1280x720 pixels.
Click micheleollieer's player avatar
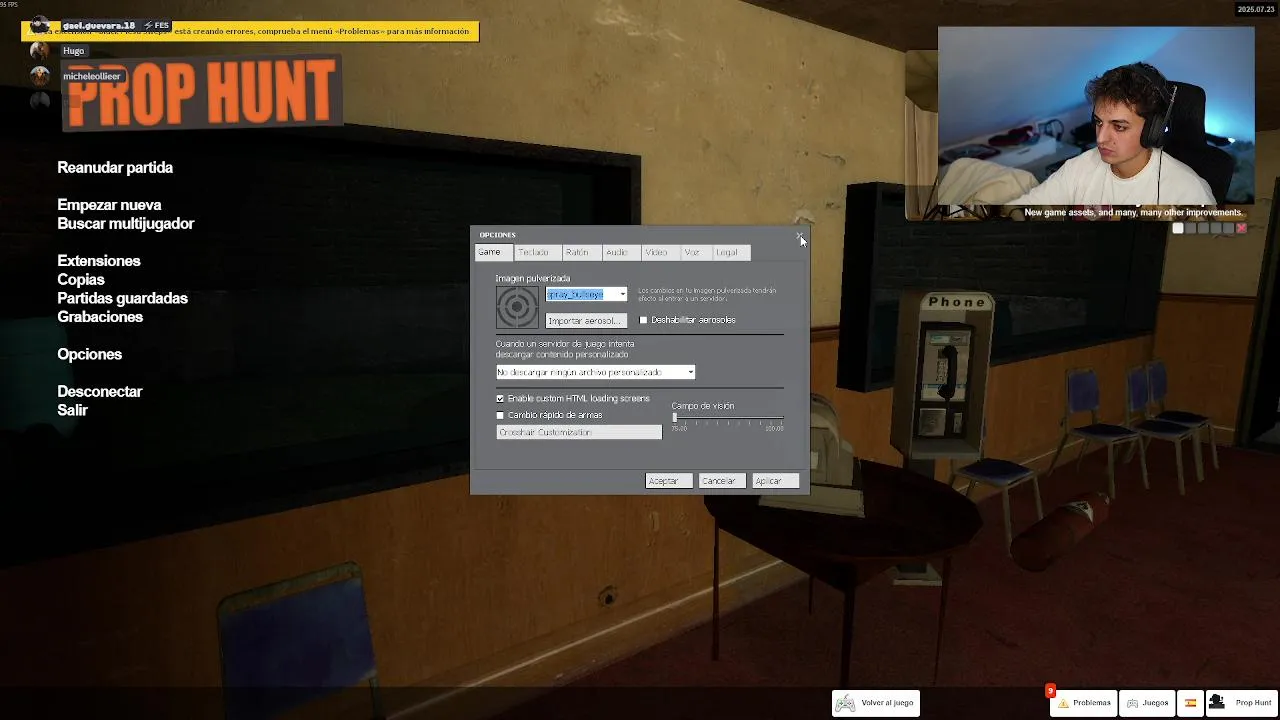pyautogui.click(x=39, y=76)
